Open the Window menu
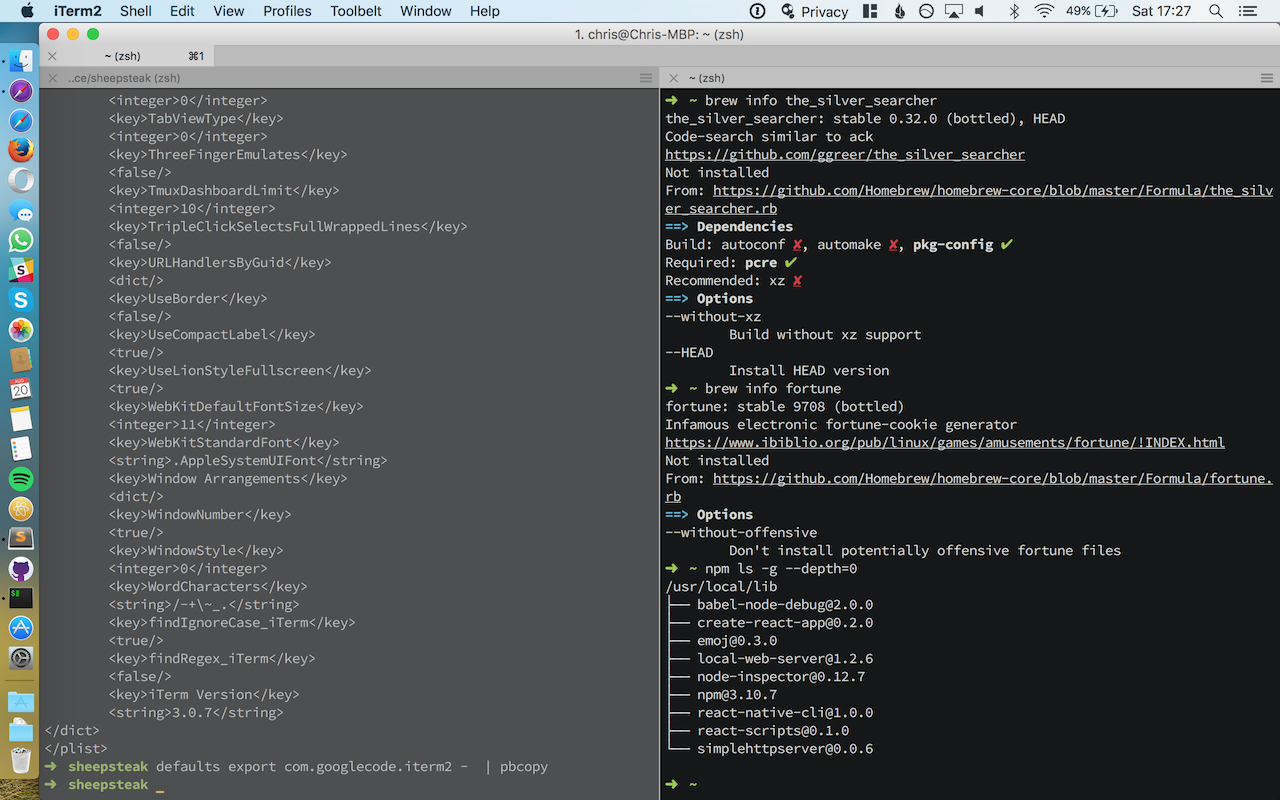 [x=425, y=11]
